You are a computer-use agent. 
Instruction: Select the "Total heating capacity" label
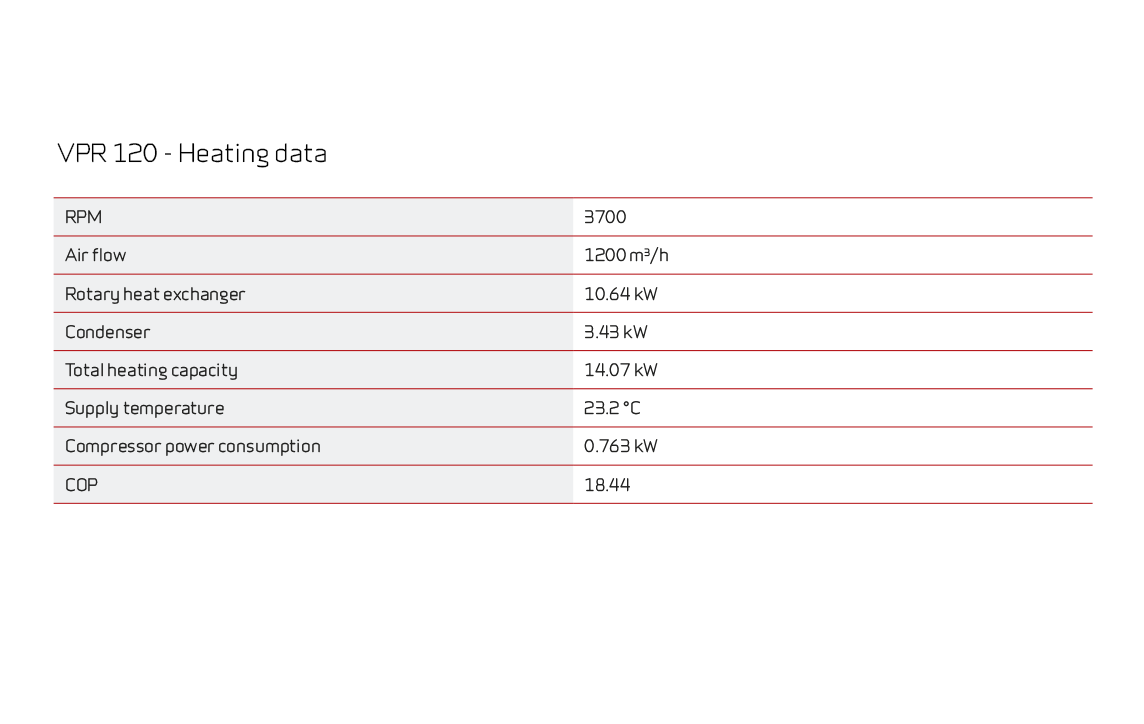[x=151, y=370]
